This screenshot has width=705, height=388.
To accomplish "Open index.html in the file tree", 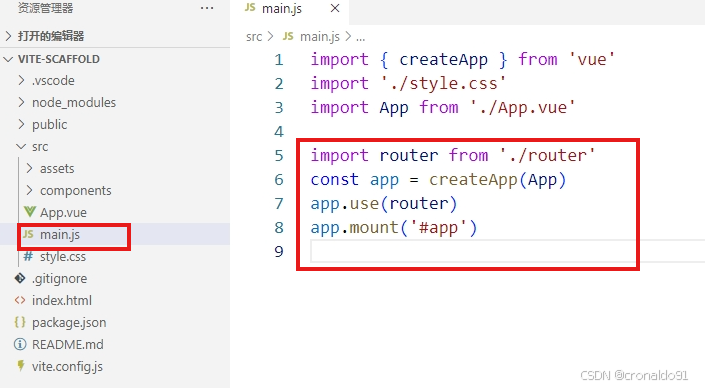I will pyautogui.click(x=62, y=300).
